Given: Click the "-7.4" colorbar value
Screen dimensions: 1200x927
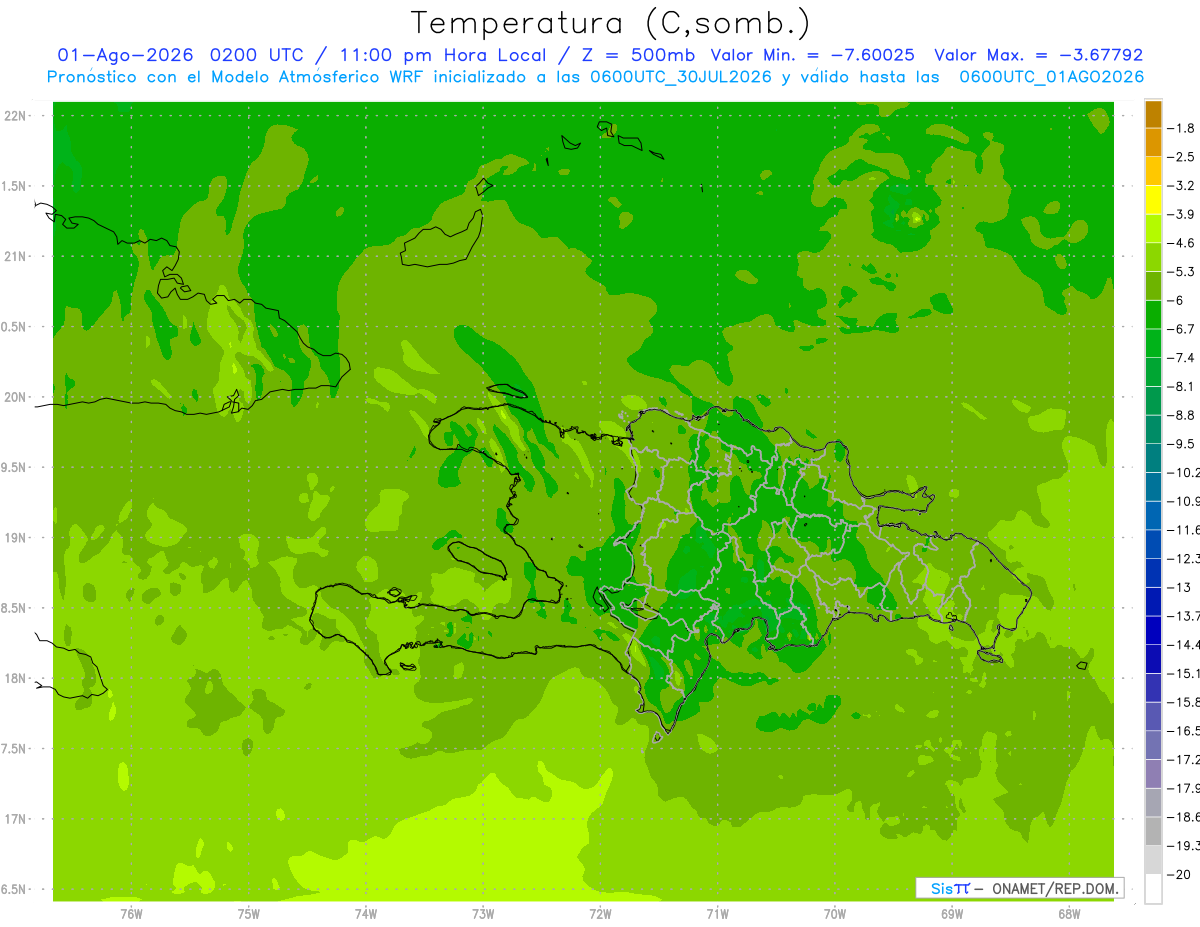Looking at the screenshot, I should pos(1180,357).
